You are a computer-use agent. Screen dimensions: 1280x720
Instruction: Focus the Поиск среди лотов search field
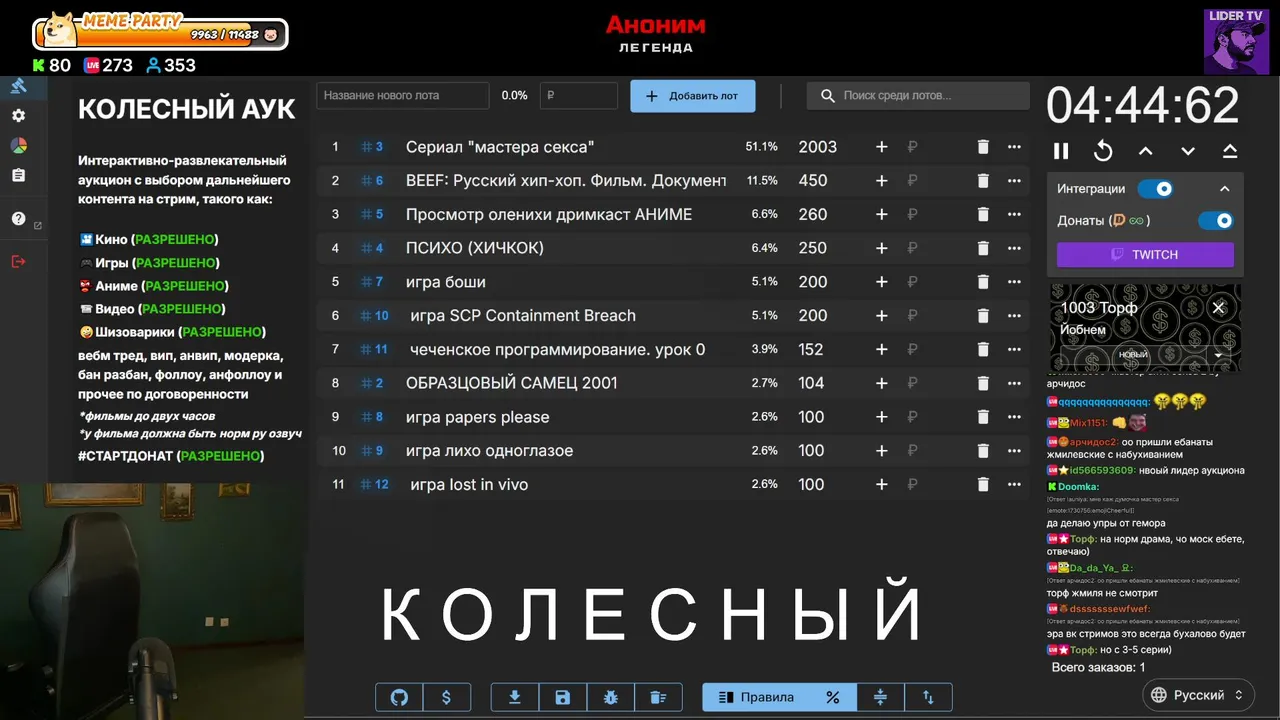click(918, 96)
